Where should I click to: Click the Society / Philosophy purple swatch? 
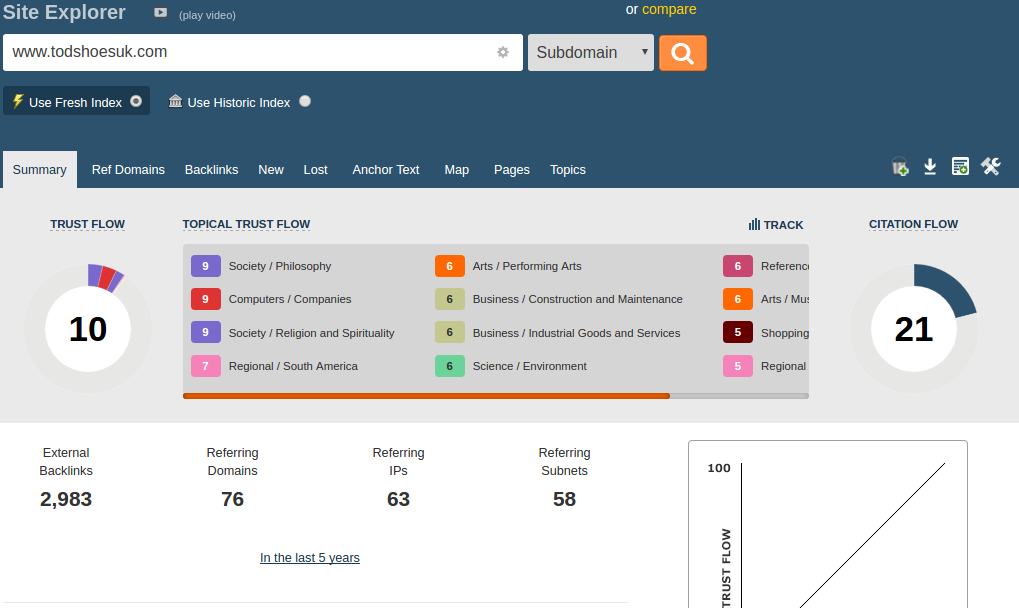(205, 266)
